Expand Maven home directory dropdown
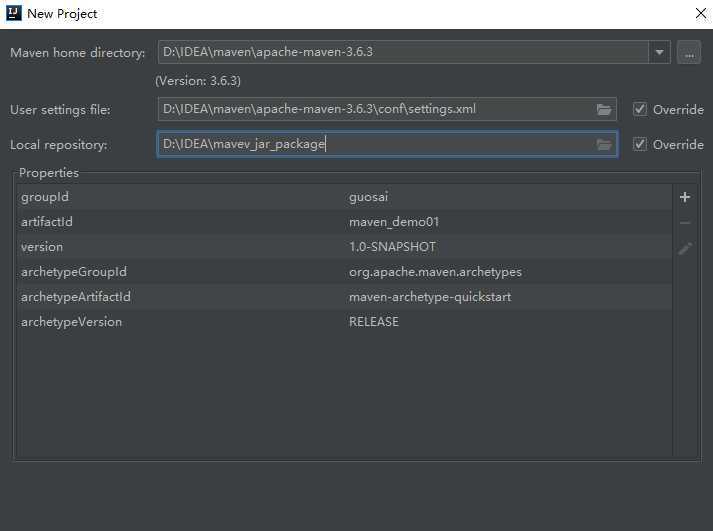Image resolution: width=713 pixels, height=531 pixels. pos(659,52)
